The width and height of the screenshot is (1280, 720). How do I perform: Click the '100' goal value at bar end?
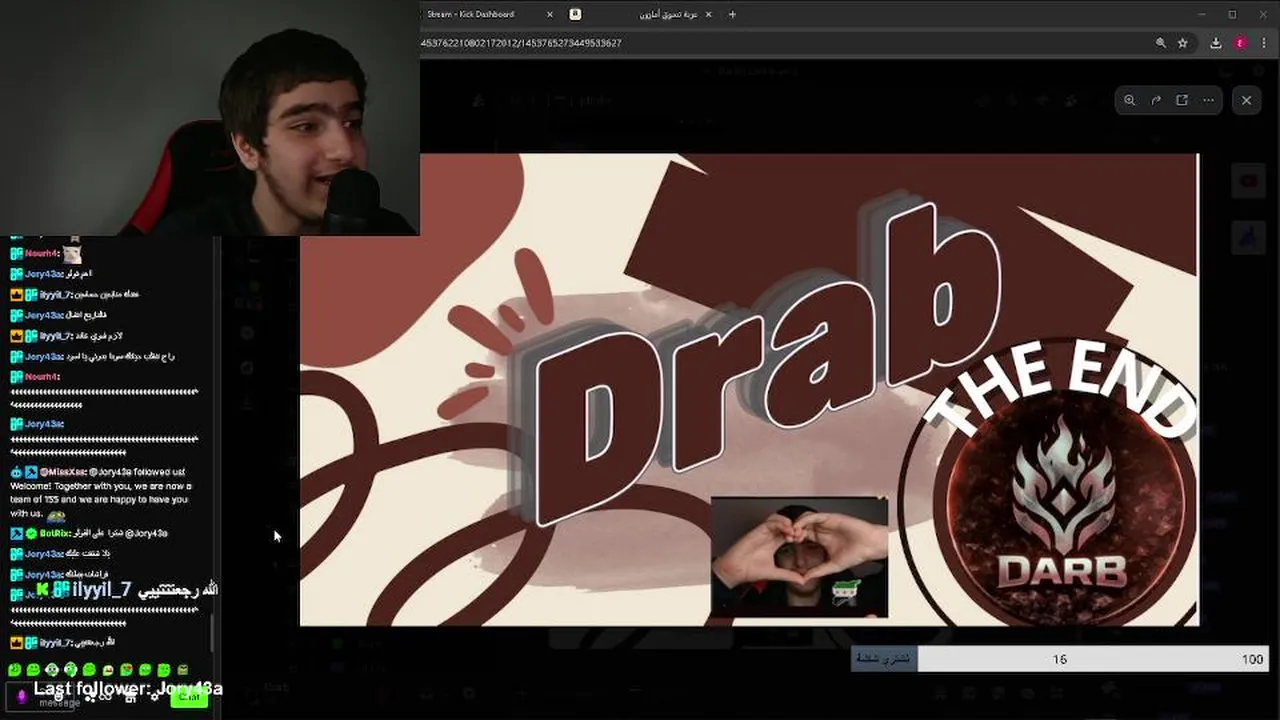[1252, 659]
